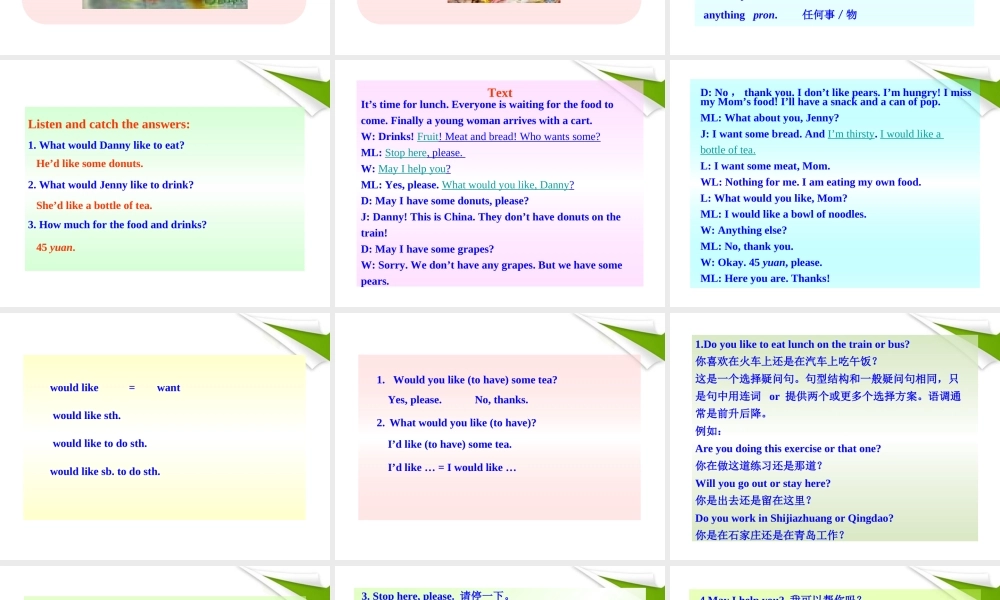Image resolution: width=1000 pixels, height=600 pixels.
Task: Click the question '2. What would Jenny like to drink?'
Action: click(110, 185)
